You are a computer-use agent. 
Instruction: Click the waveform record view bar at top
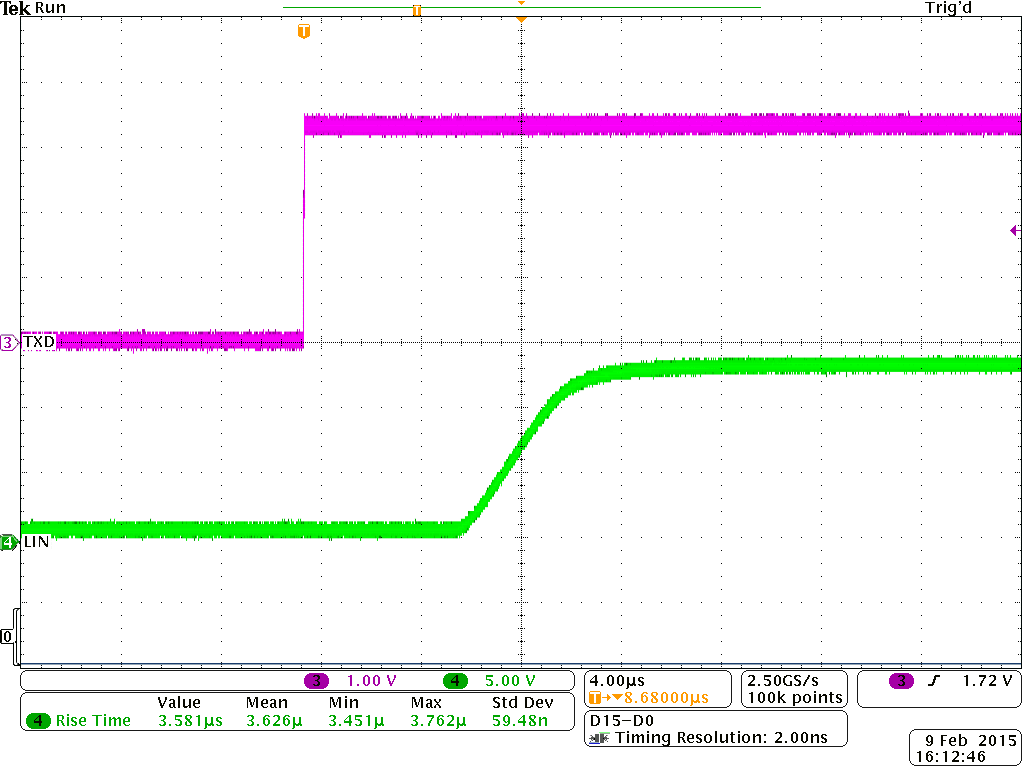point(521,9)
